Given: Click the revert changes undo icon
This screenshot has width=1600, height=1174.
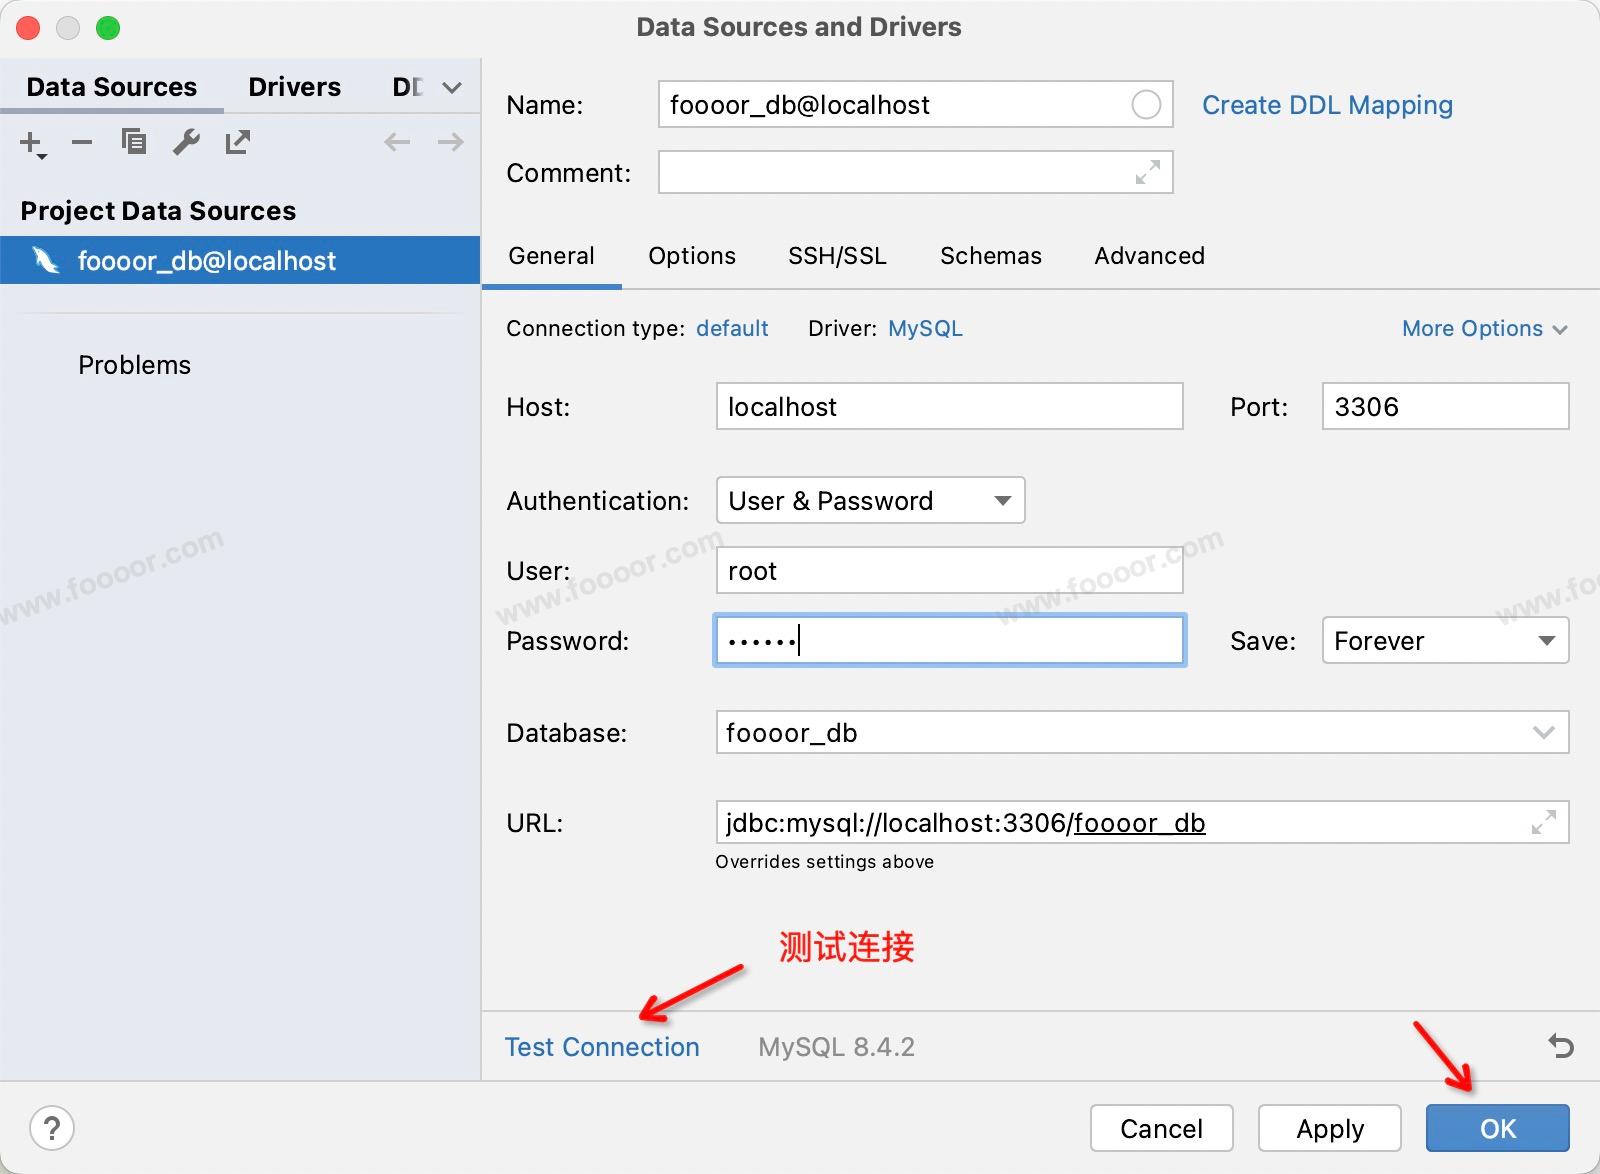Looking at the screenshot, I should pos(1560,1046).
